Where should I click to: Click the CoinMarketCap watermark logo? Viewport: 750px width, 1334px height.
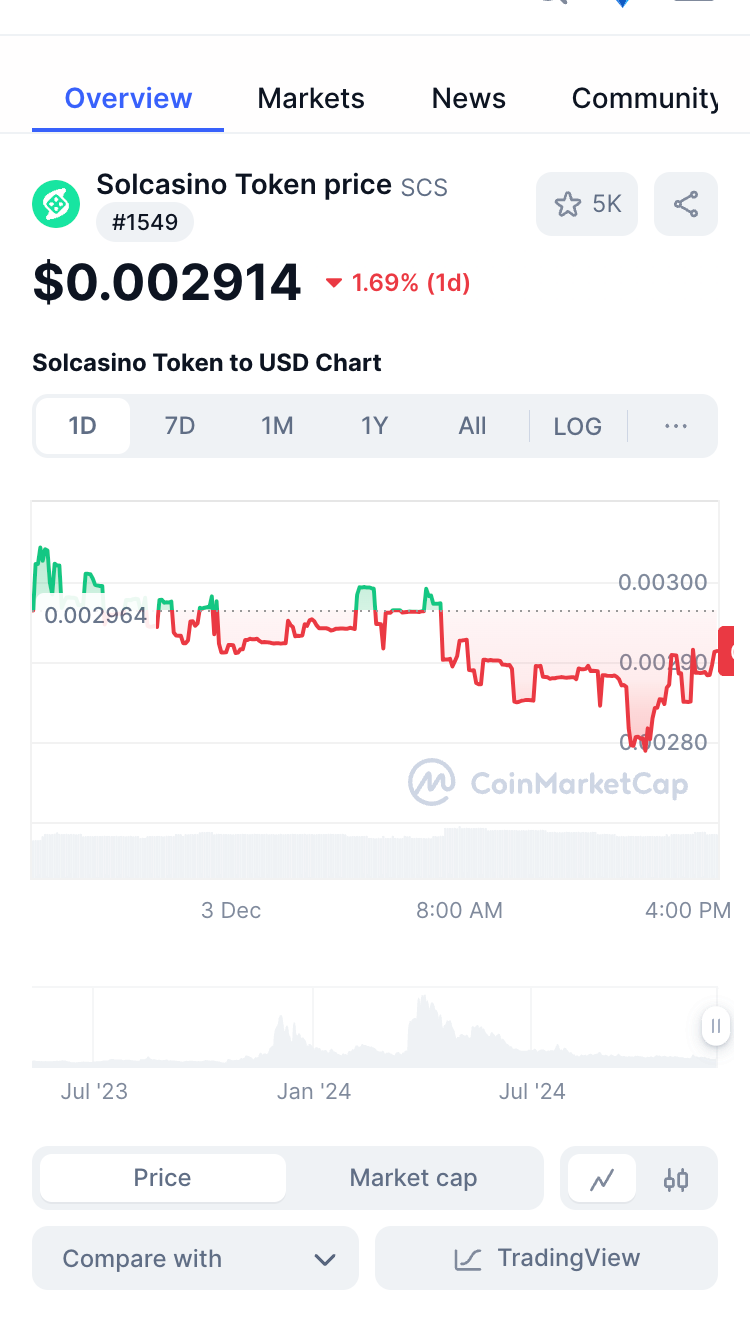(432, 782)
